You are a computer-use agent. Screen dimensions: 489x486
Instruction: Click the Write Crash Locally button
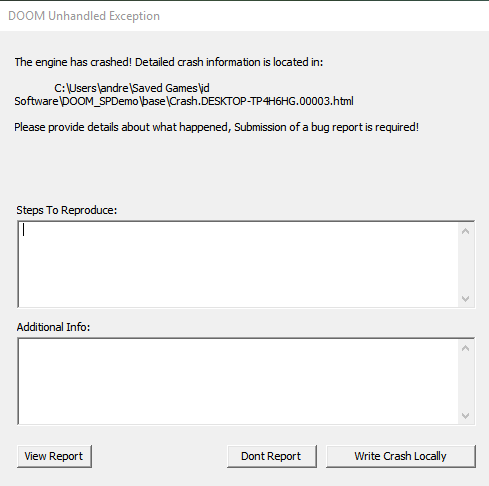point(401,456)
